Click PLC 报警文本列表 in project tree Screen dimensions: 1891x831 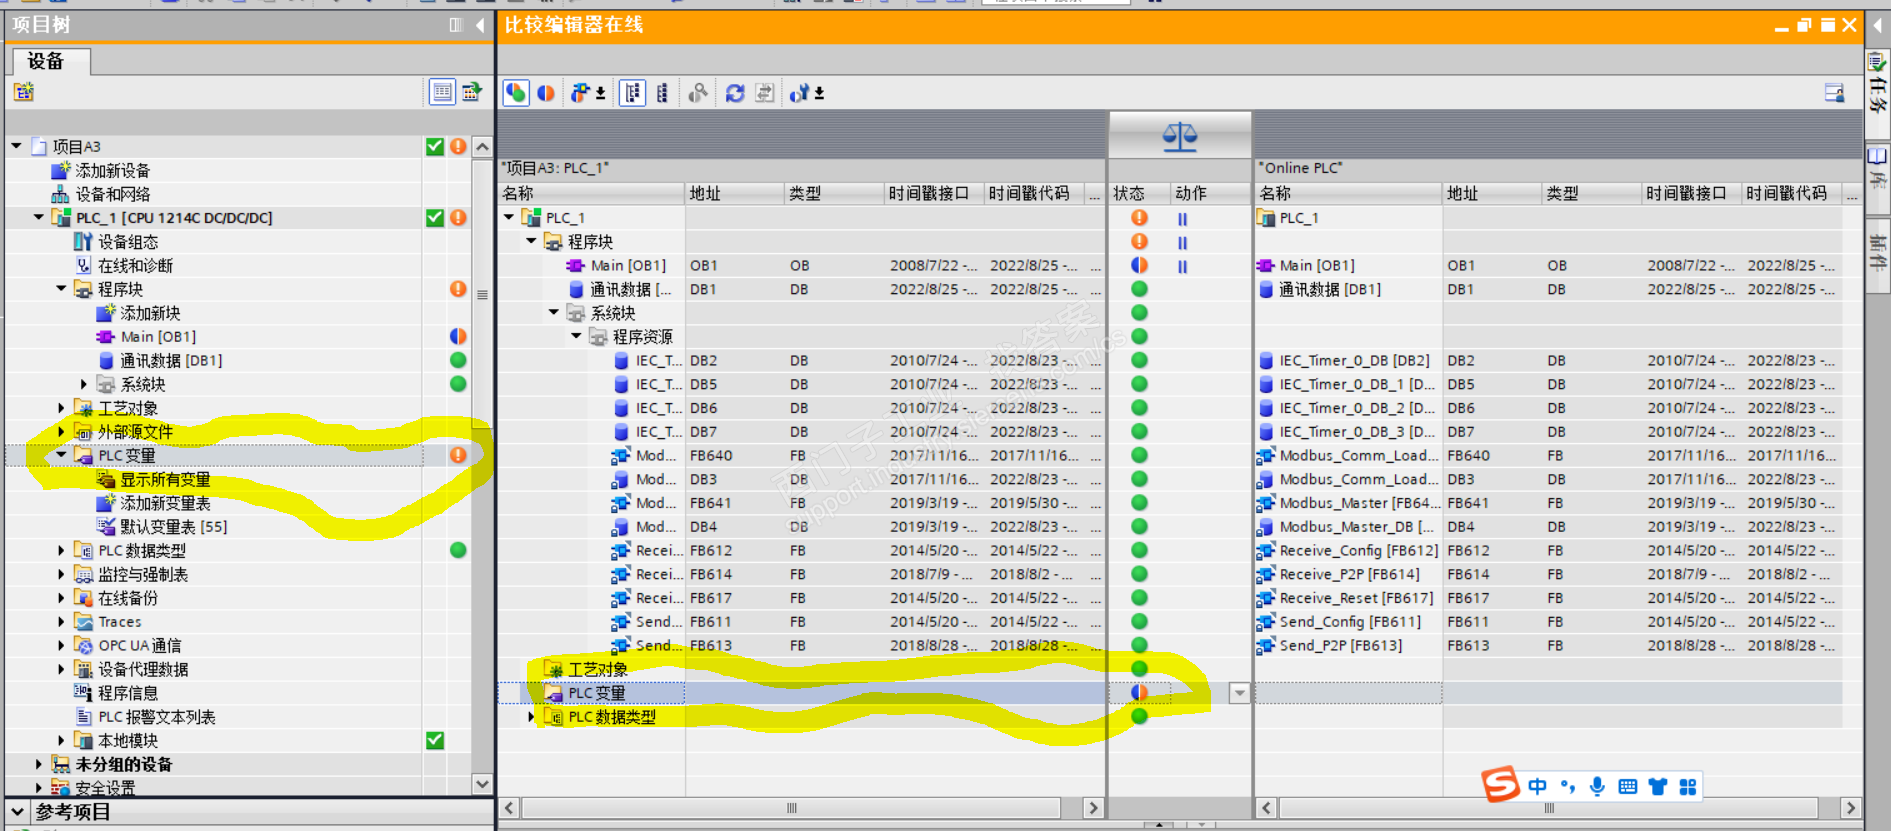coord(157,717)
